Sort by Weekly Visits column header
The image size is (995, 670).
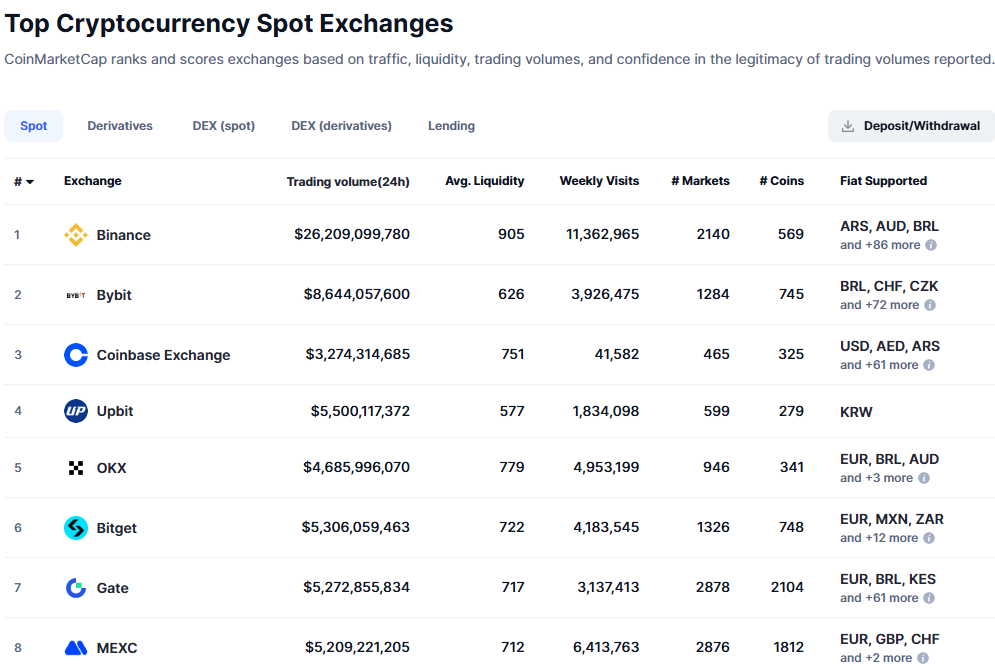point(599,181)
